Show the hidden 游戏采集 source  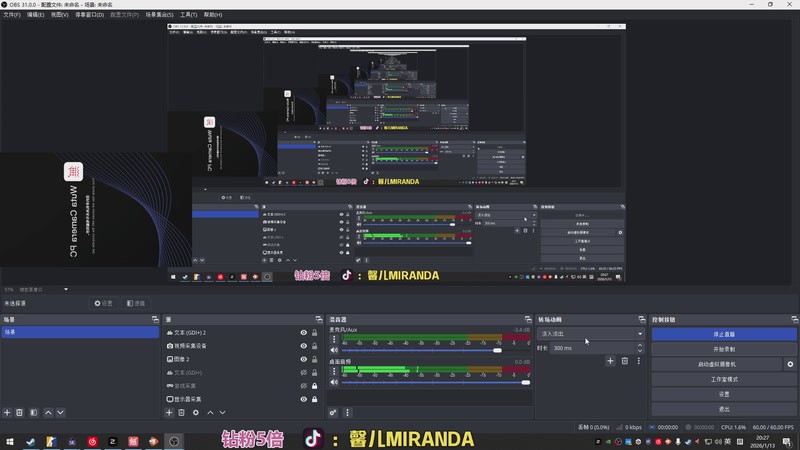(304, 386)
